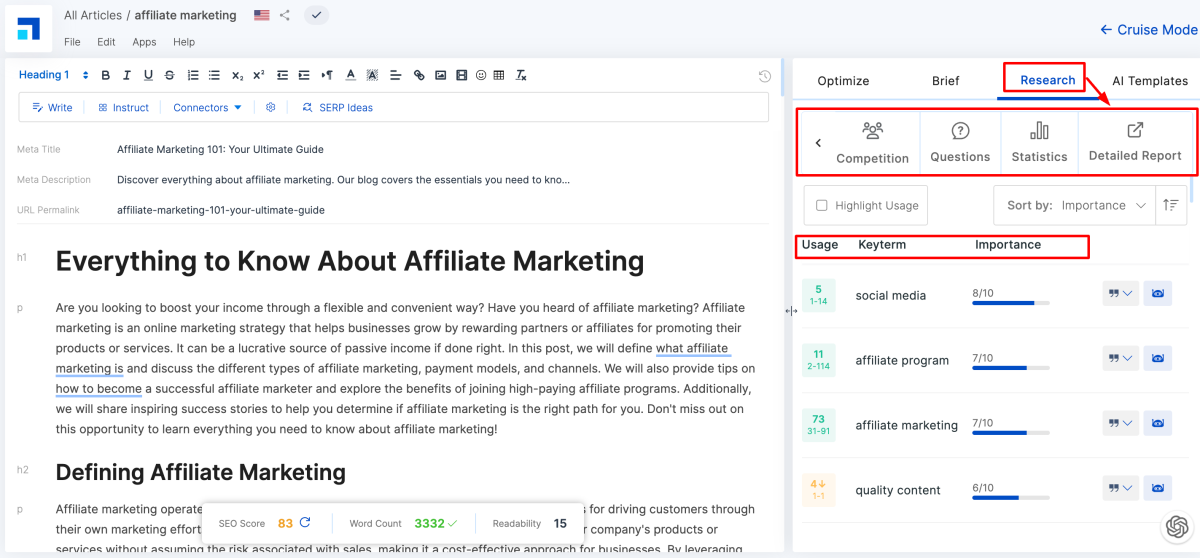Screen dimensions: 1200x558
Task: Switch to the Optimize tab
Action: pyautogui.click(x=843, y=81)
